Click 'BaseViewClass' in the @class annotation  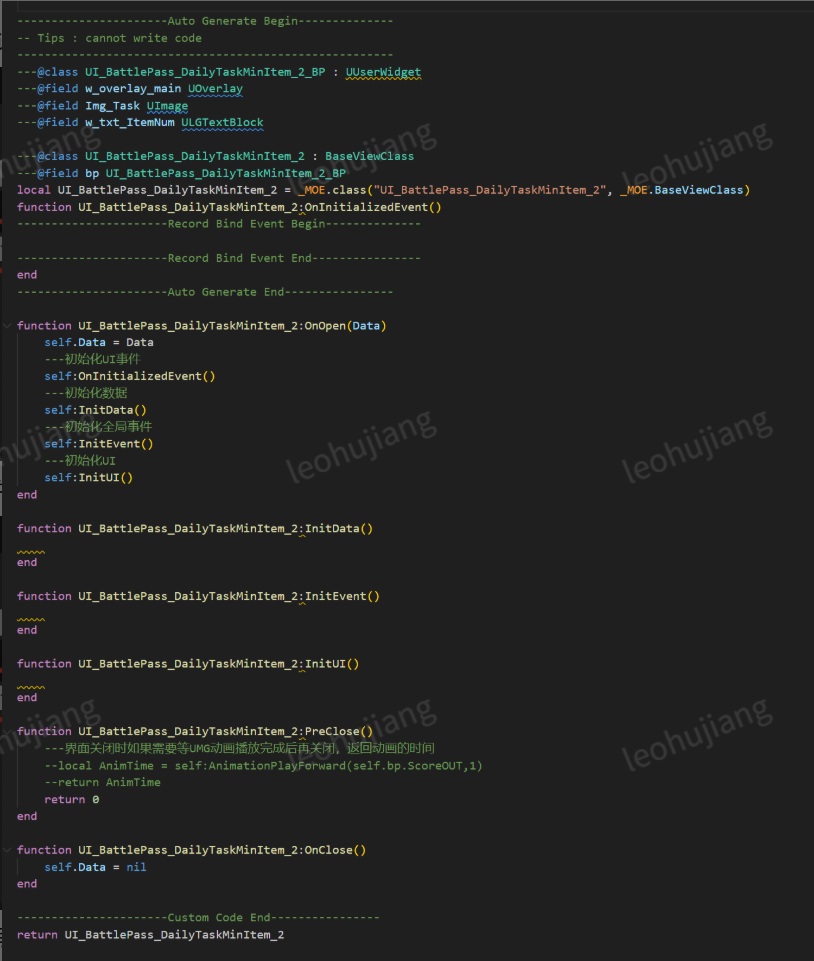369,156
